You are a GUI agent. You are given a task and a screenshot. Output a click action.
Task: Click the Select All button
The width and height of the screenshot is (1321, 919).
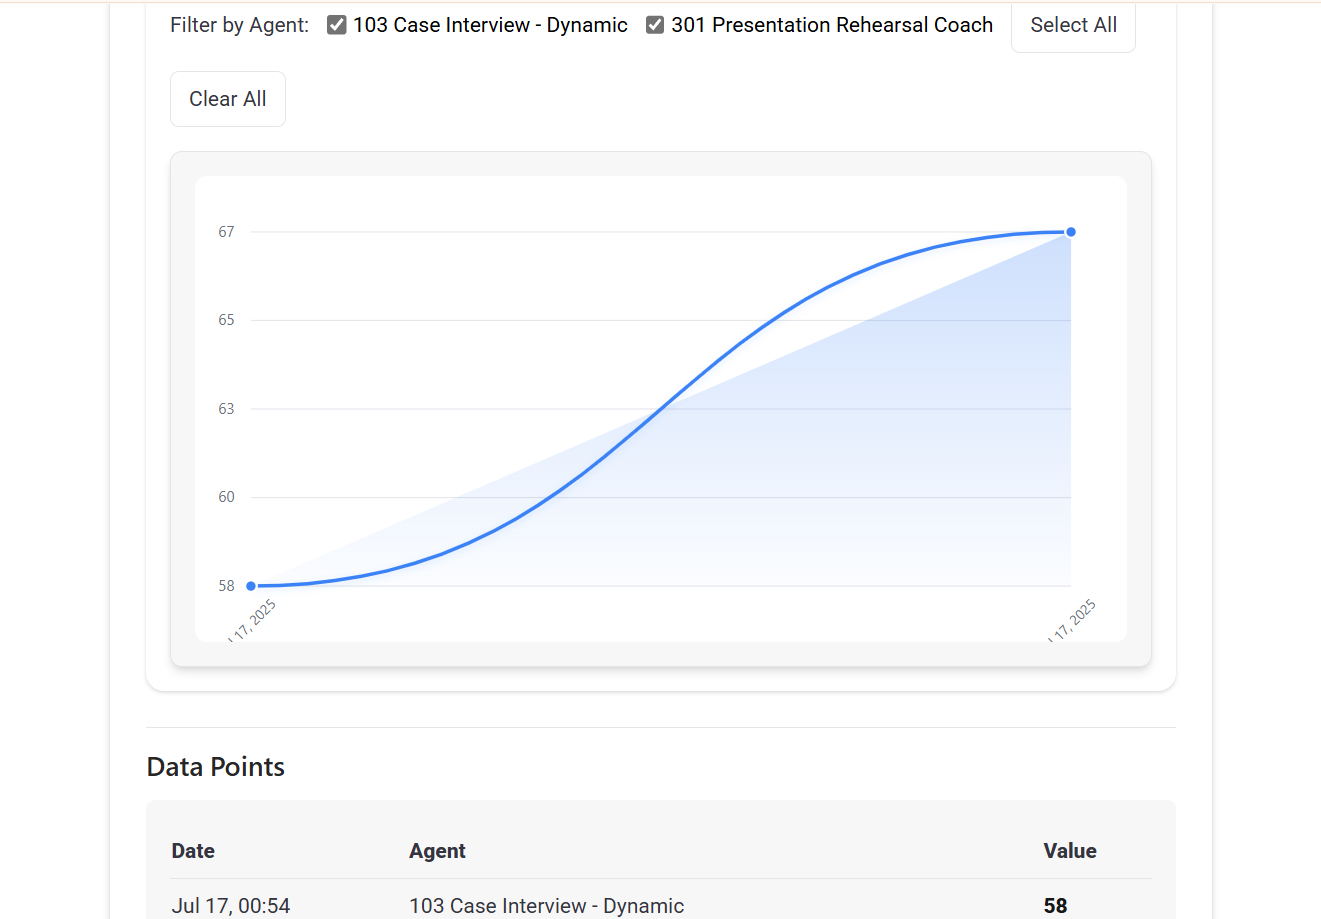(x=1073, y=25)
